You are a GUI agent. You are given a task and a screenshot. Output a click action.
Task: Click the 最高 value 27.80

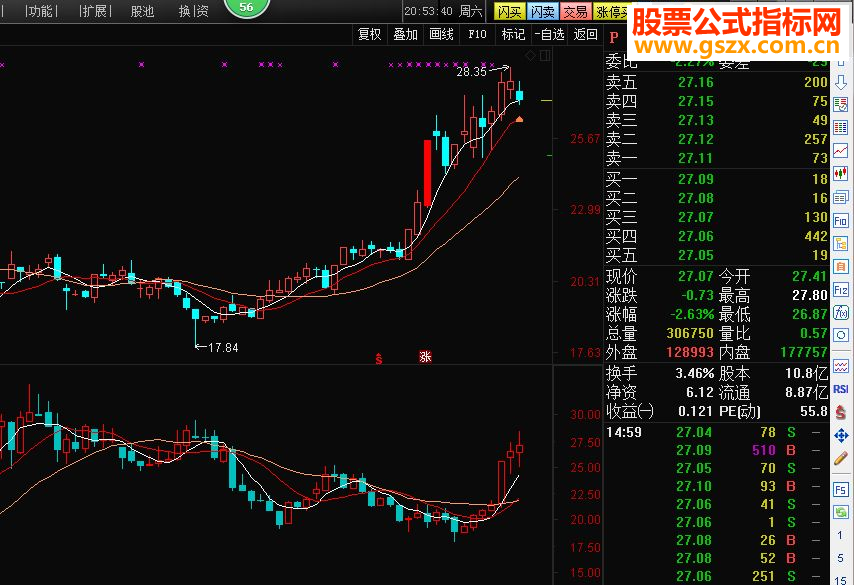click(x=809, y=295)
